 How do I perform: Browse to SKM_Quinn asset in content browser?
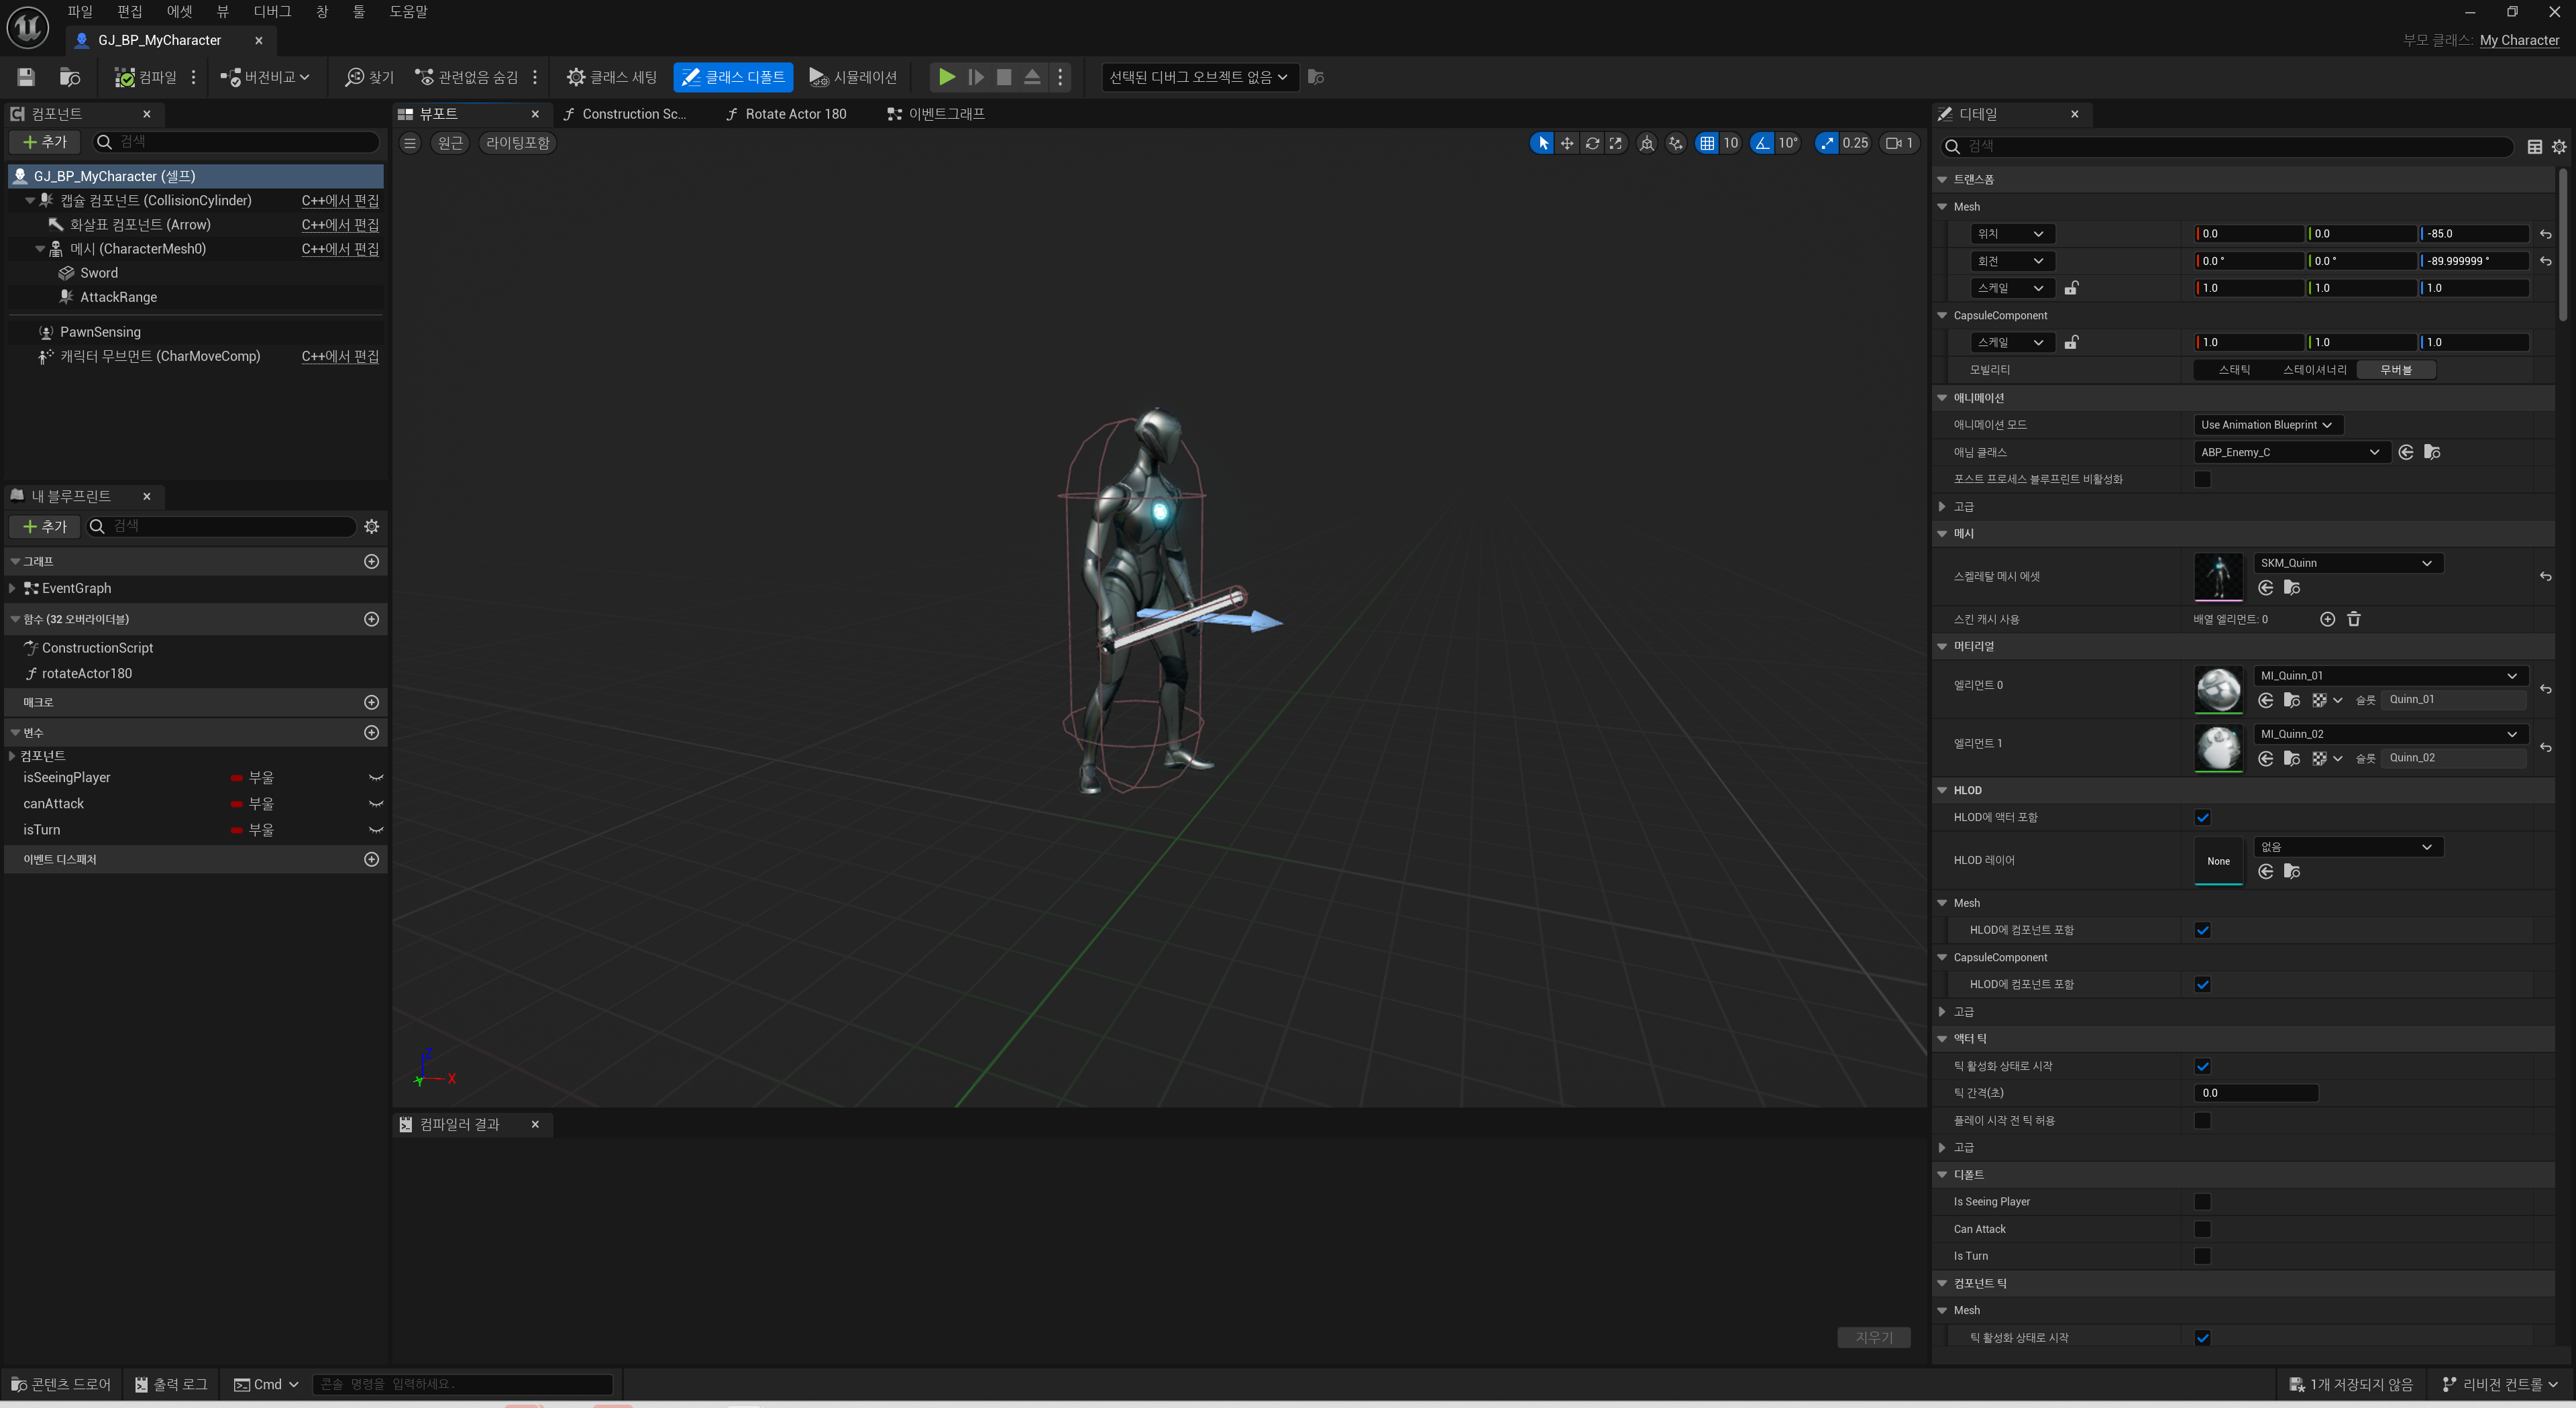tap(2292, 588)
